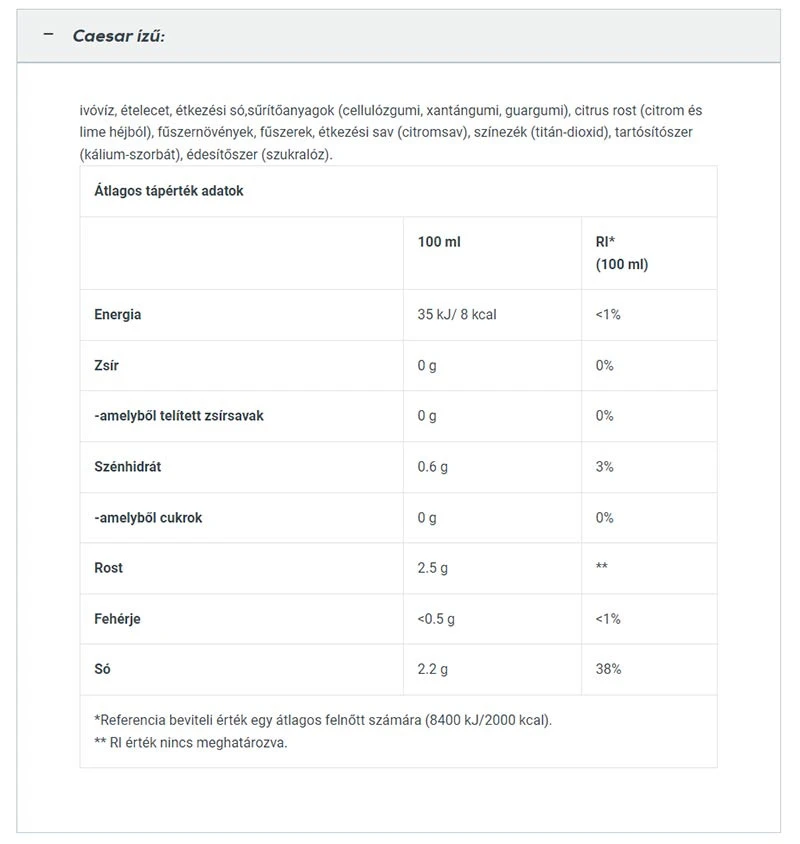Click the "35 kJ/ 8 kcal" value
This screenshot has height=844, width=800.
pyautogui.click(x=457, y=314)
